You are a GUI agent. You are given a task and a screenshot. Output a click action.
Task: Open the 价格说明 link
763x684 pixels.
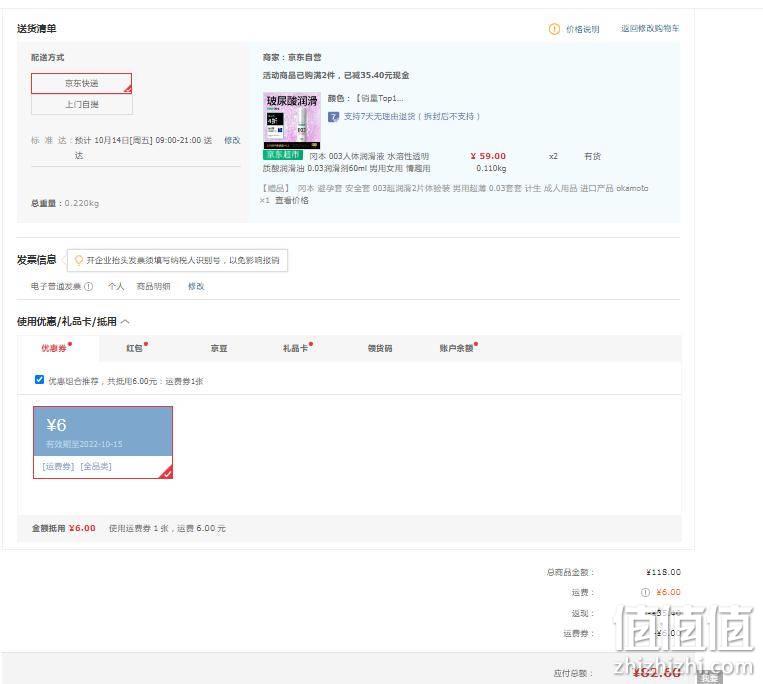click(582, 29)
